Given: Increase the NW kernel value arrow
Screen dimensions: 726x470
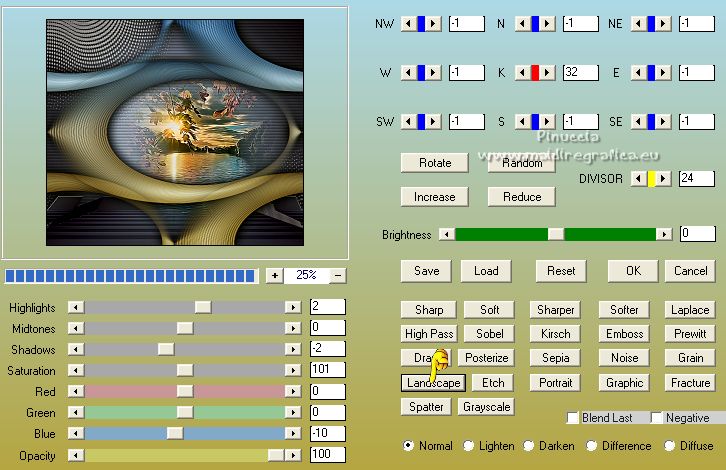Looking at the screenshot, I should (433, 24).
